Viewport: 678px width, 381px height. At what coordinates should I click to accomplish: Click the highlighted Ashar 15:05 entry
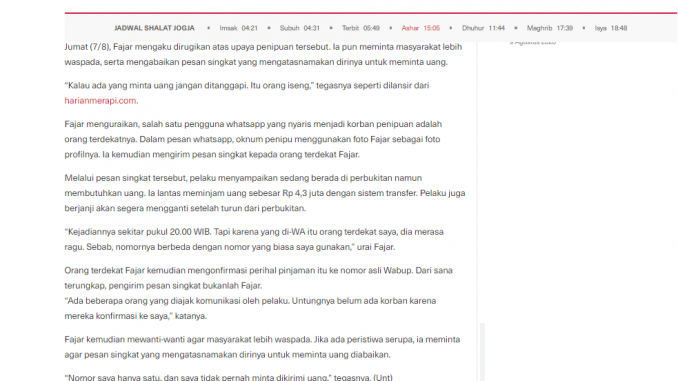[x=421, y=28]
